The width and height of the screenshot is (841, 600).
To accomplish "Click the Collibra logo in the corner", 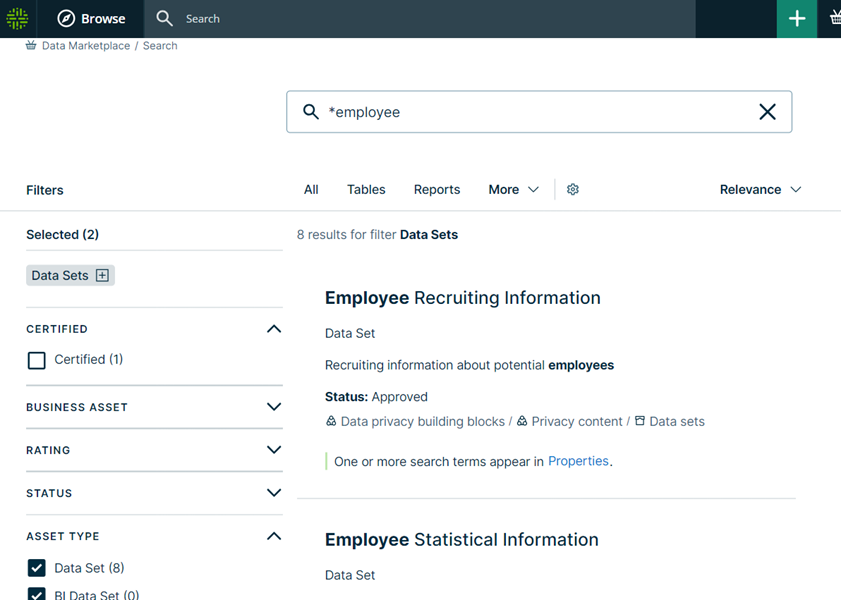I will 15,18.
